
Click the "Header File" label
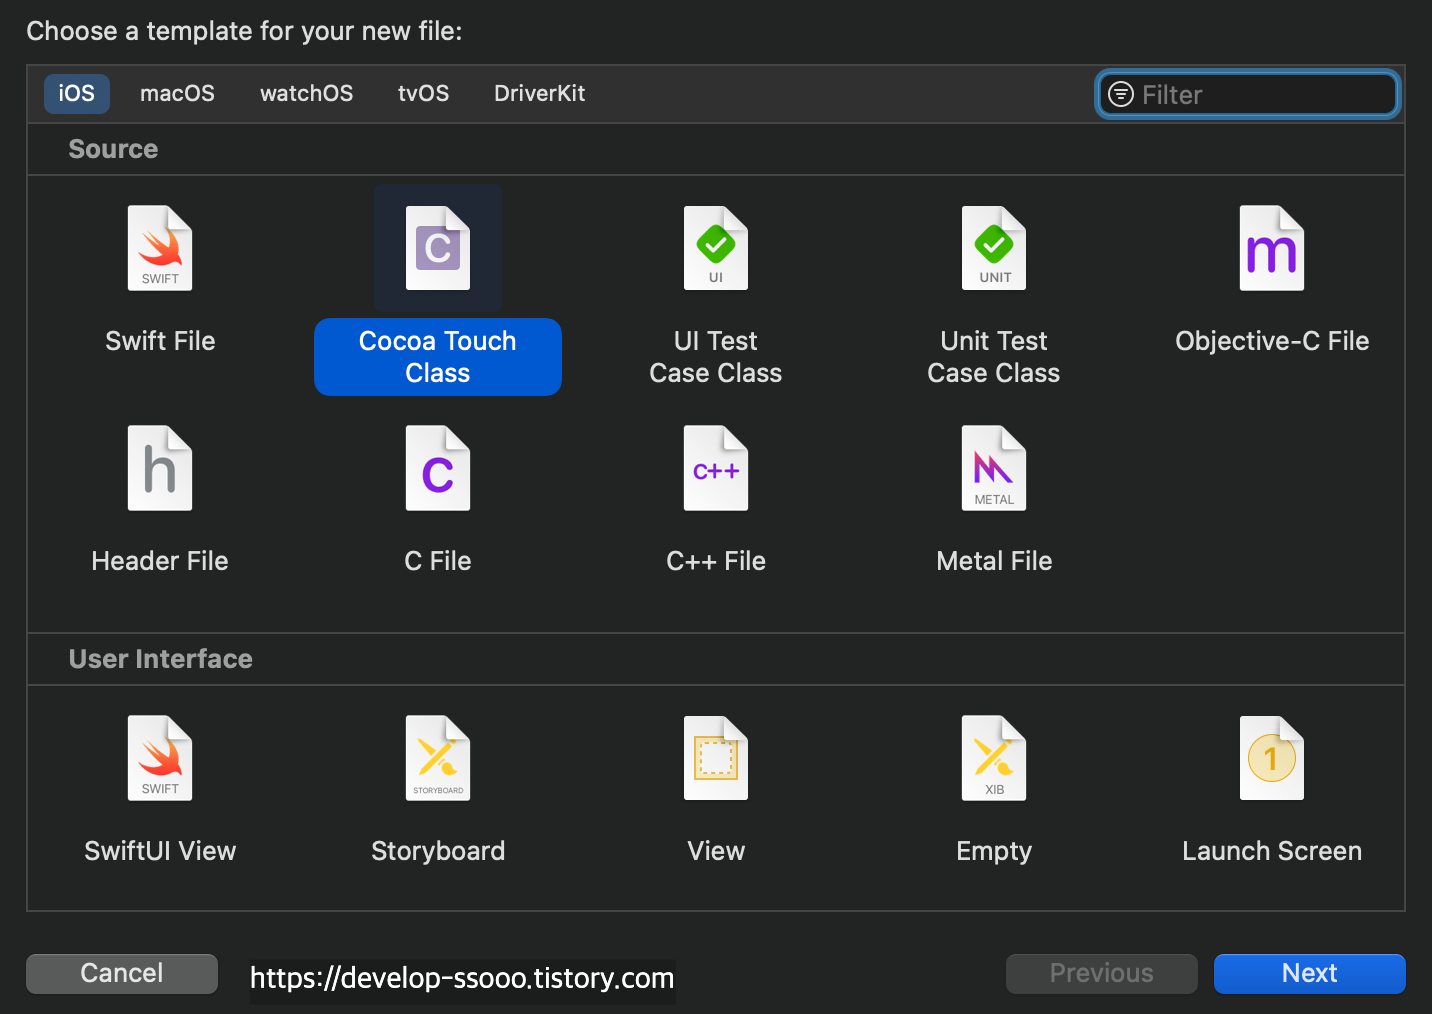[160, 561]
